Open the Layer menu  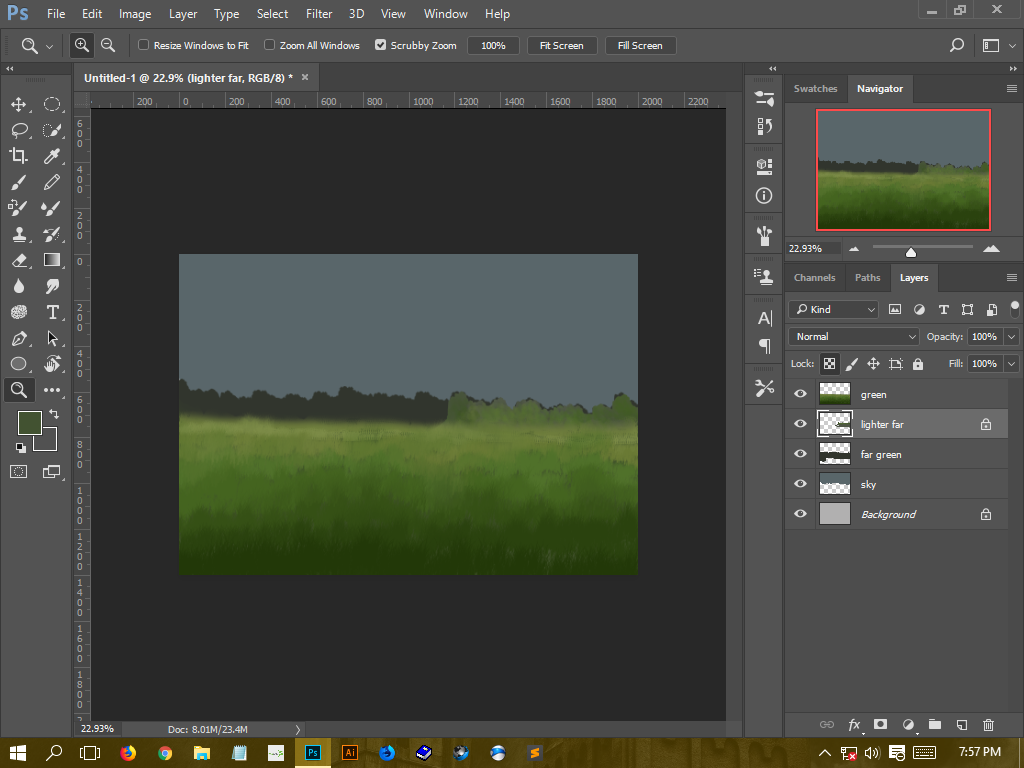pos(183,14)
